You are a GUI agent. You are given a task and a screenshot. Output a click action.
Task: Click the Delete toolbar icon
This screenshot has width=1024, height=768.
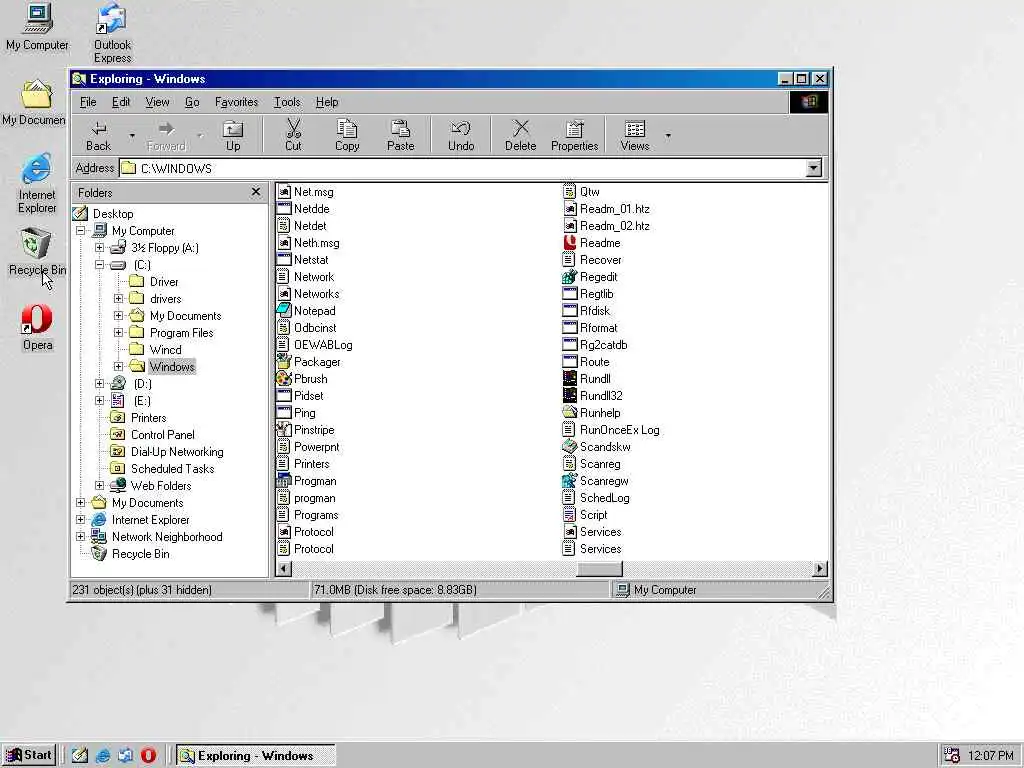pos(520,135)
